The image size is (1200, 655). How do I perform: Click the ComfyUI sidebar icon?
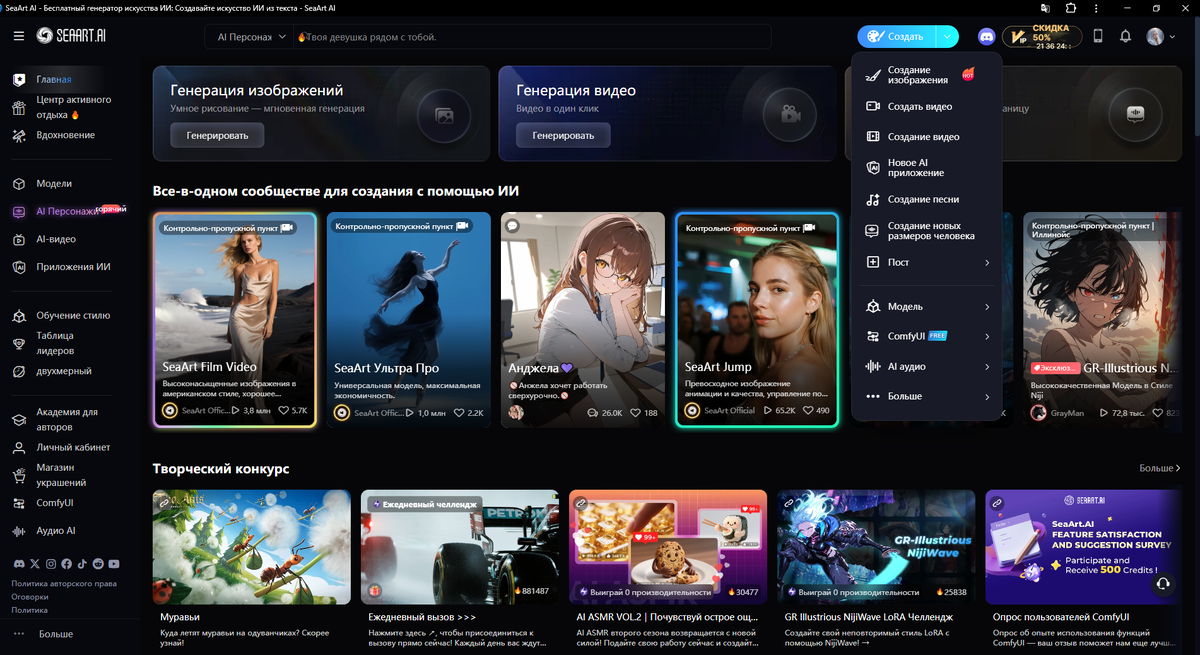click(18, 503)
